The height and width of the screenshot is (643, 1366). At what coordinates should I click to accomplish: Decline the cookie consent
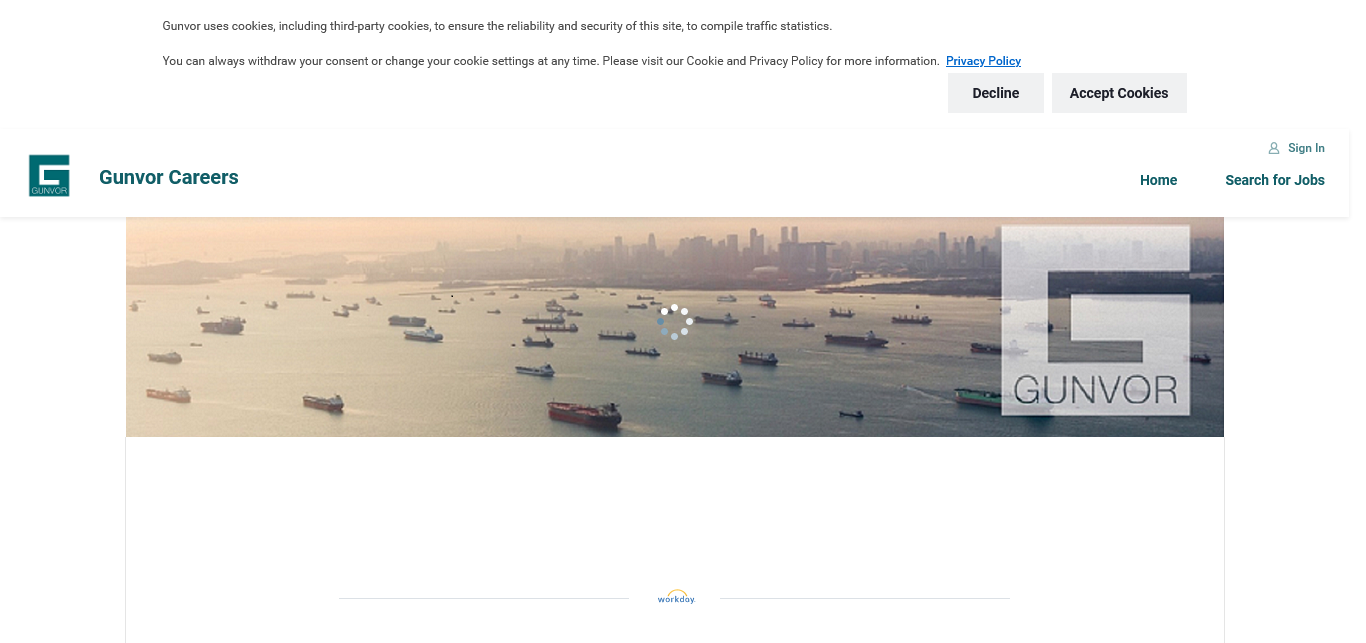pos(996,93)
